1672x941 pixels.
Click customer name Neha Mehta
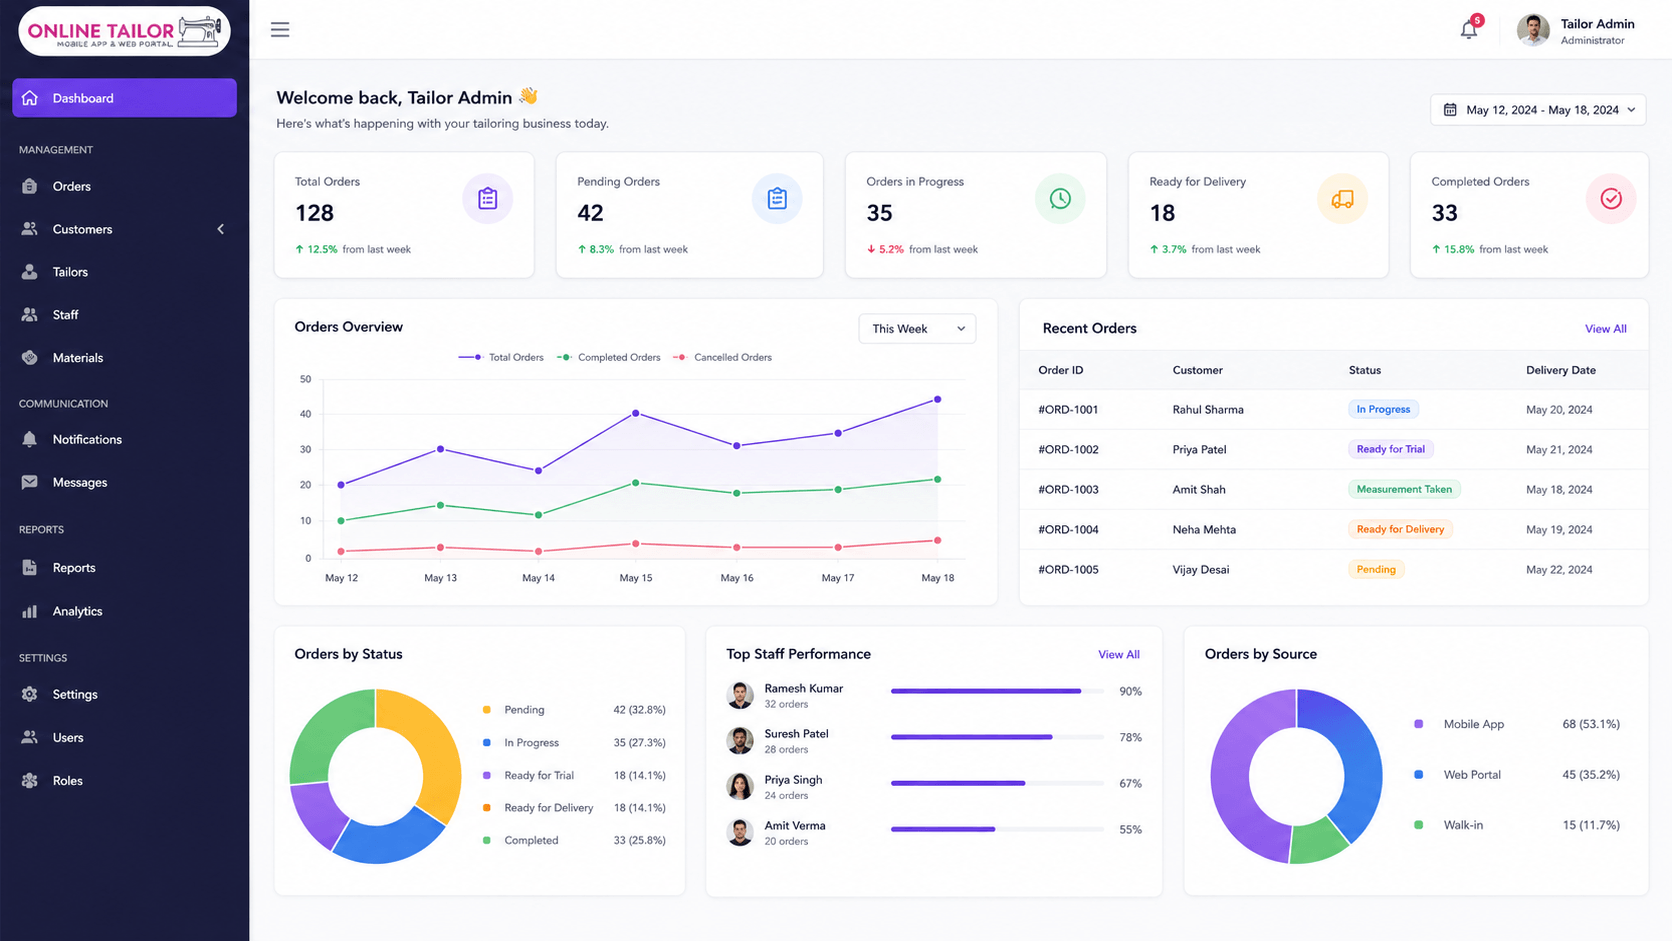(1204, 530)
